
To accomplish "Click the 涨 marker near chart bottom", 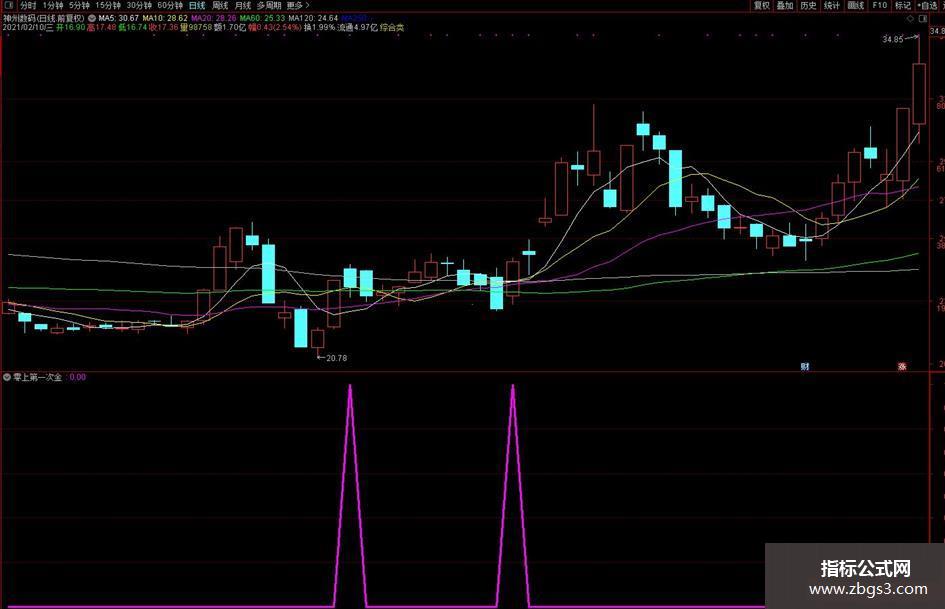I will pyautogui.click(x=902, y=366).
